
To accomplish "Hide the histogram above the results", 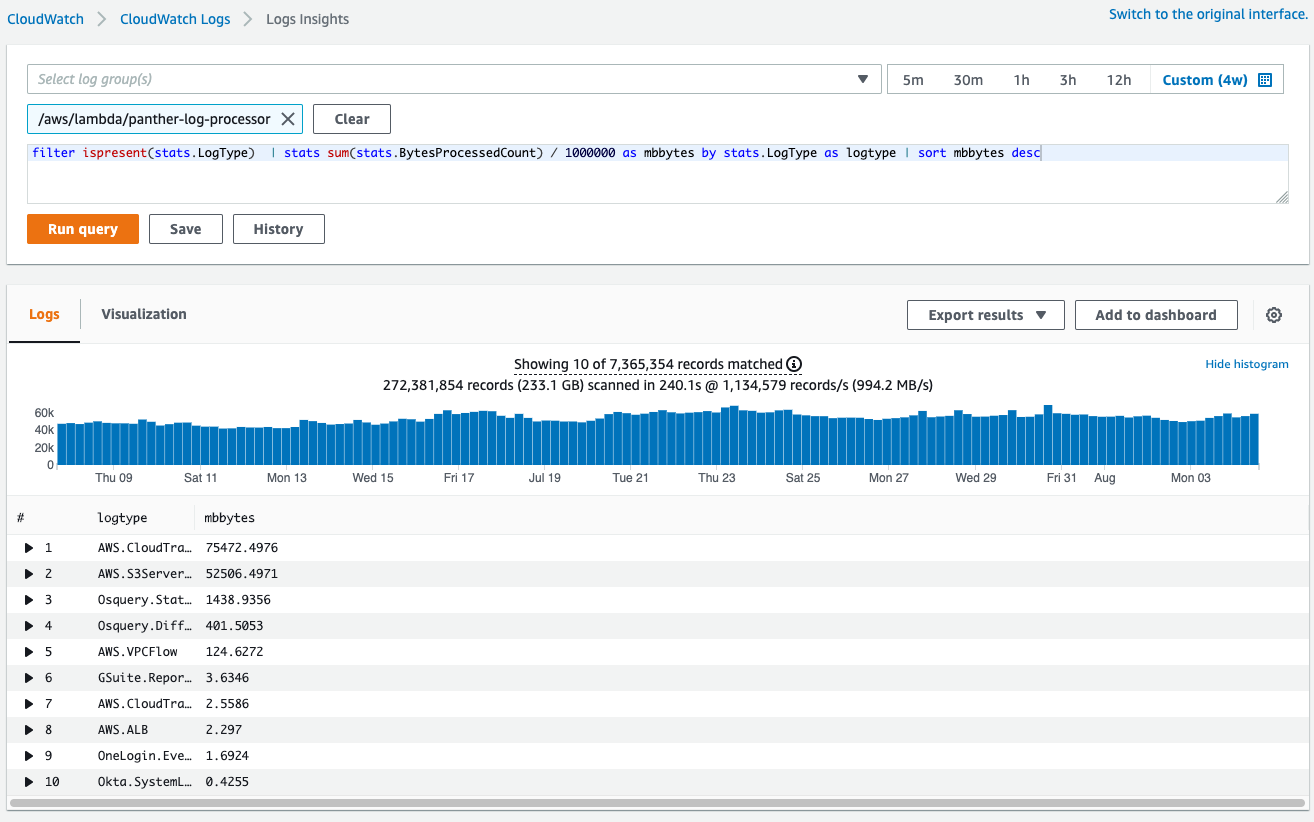I will tap(1247, 363).
